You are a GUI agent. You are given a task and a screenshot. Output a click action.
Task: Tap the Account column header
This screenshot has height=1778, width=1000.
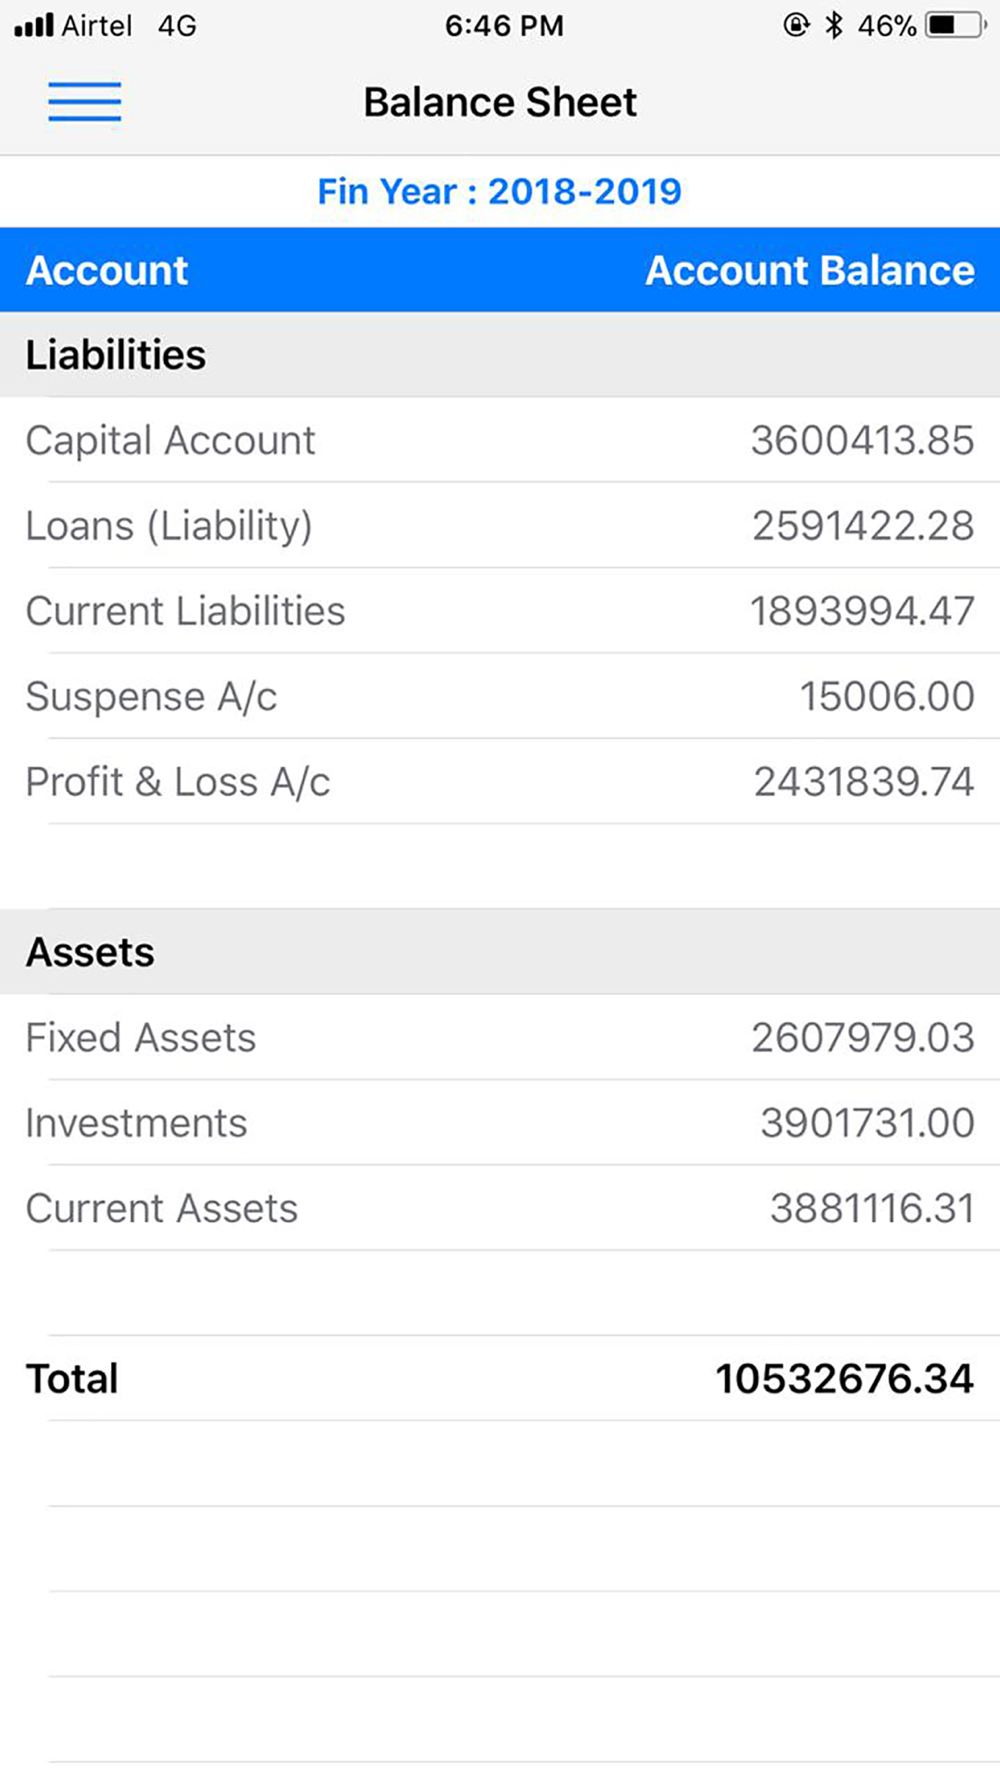107,270
